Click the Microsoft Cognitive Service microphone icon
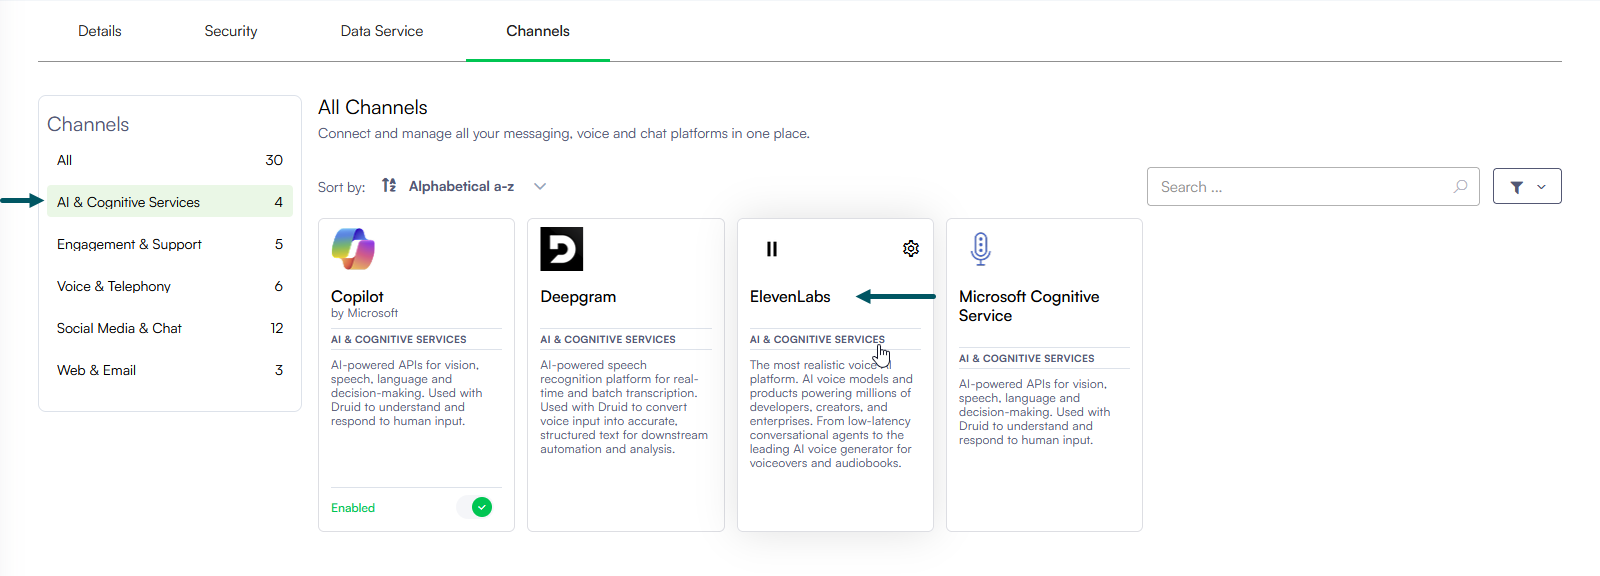This screenshot has height=576, width=1600. 980,248
